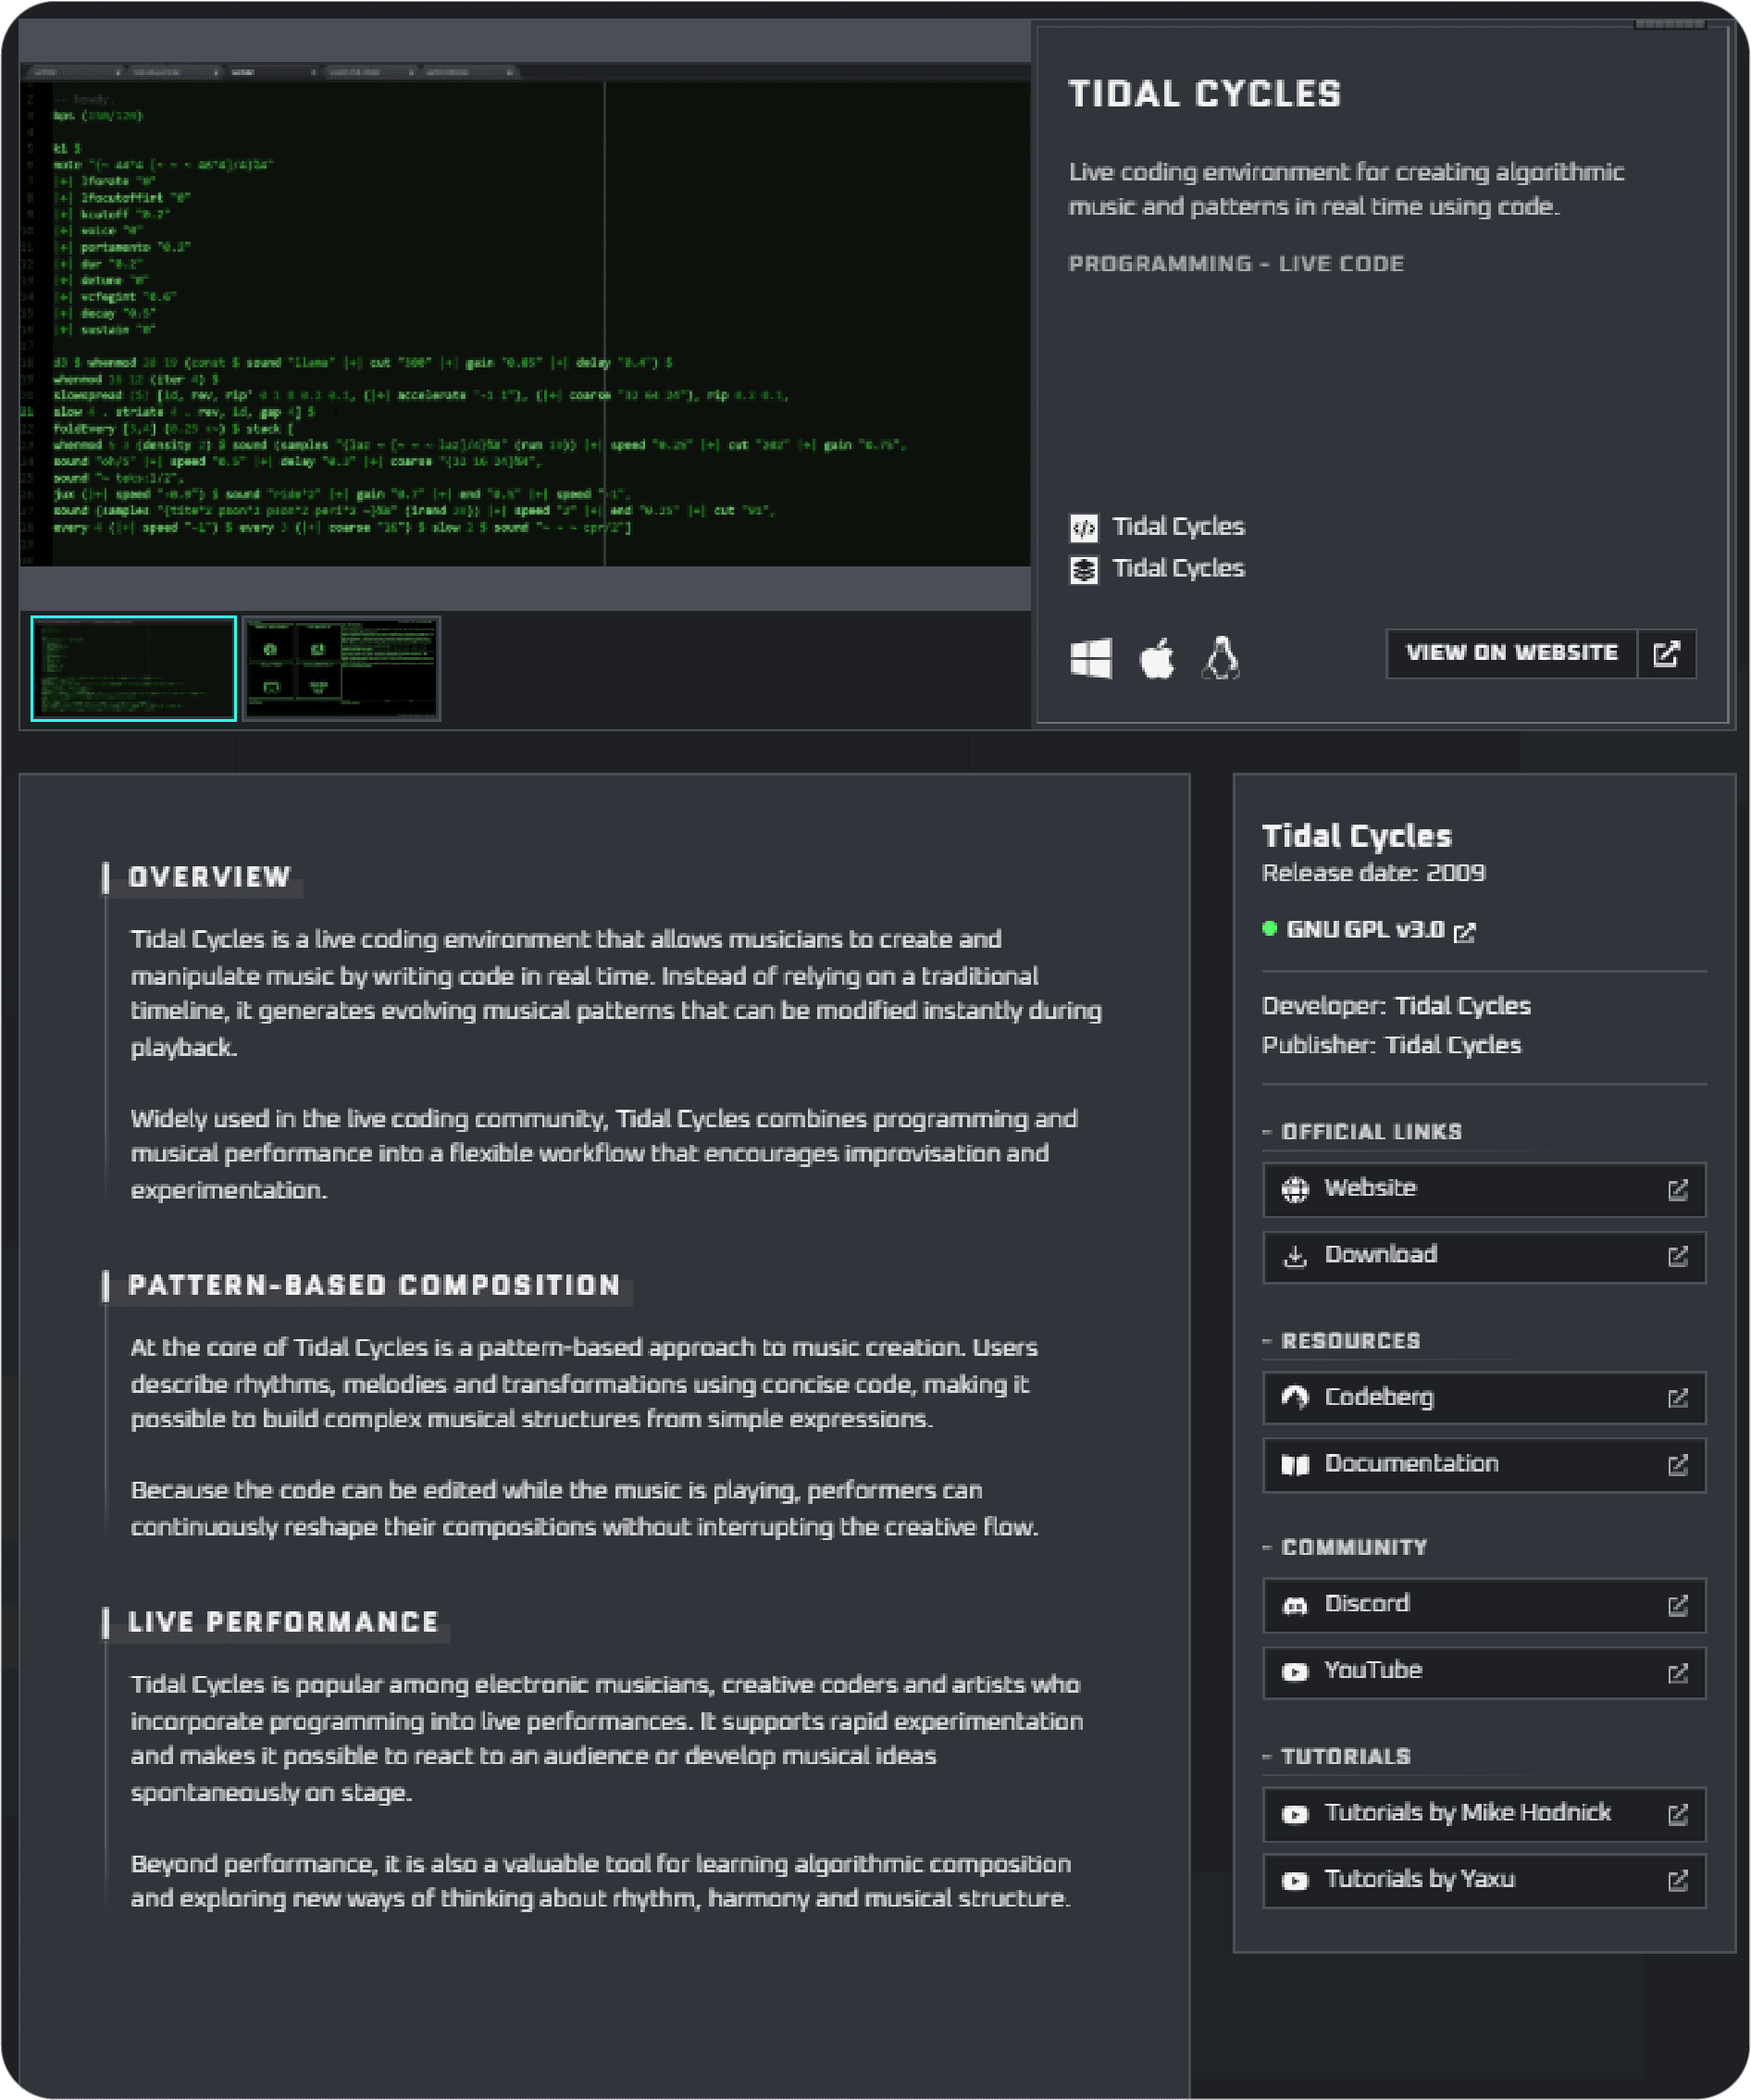Click the Community section label
This screenshot has width=1751, height=2100.
tap(1354, 1548)
